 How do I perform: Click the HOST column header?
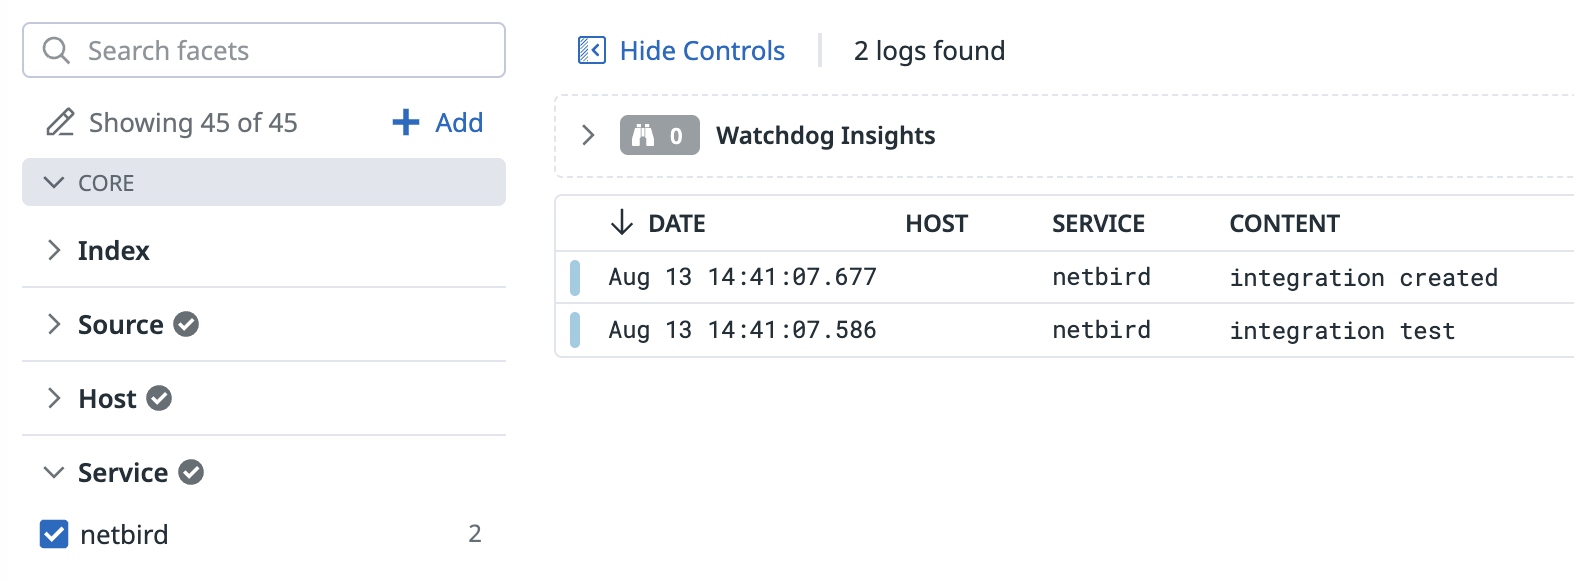[935, 223]
